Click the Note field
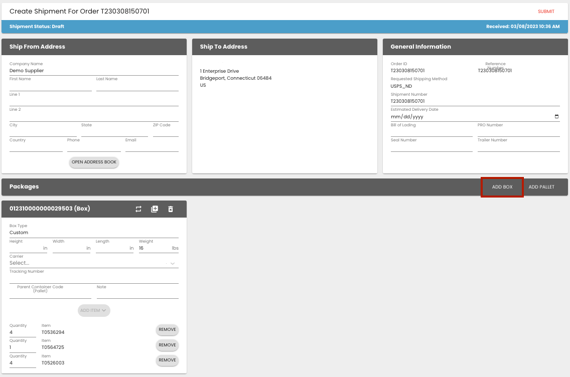The image size is (570, 377). point(137,294)
